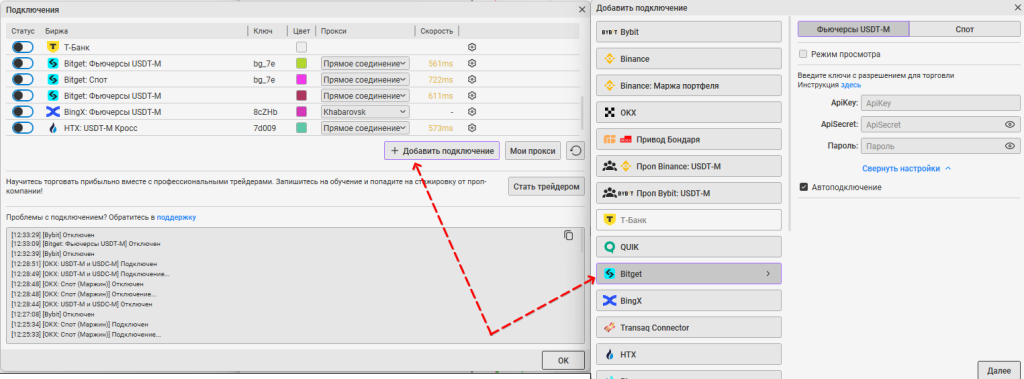The width and height of the screenshot is (1024, 379).
Task: Click the ApiKey input field
Action: coord(940,103)
